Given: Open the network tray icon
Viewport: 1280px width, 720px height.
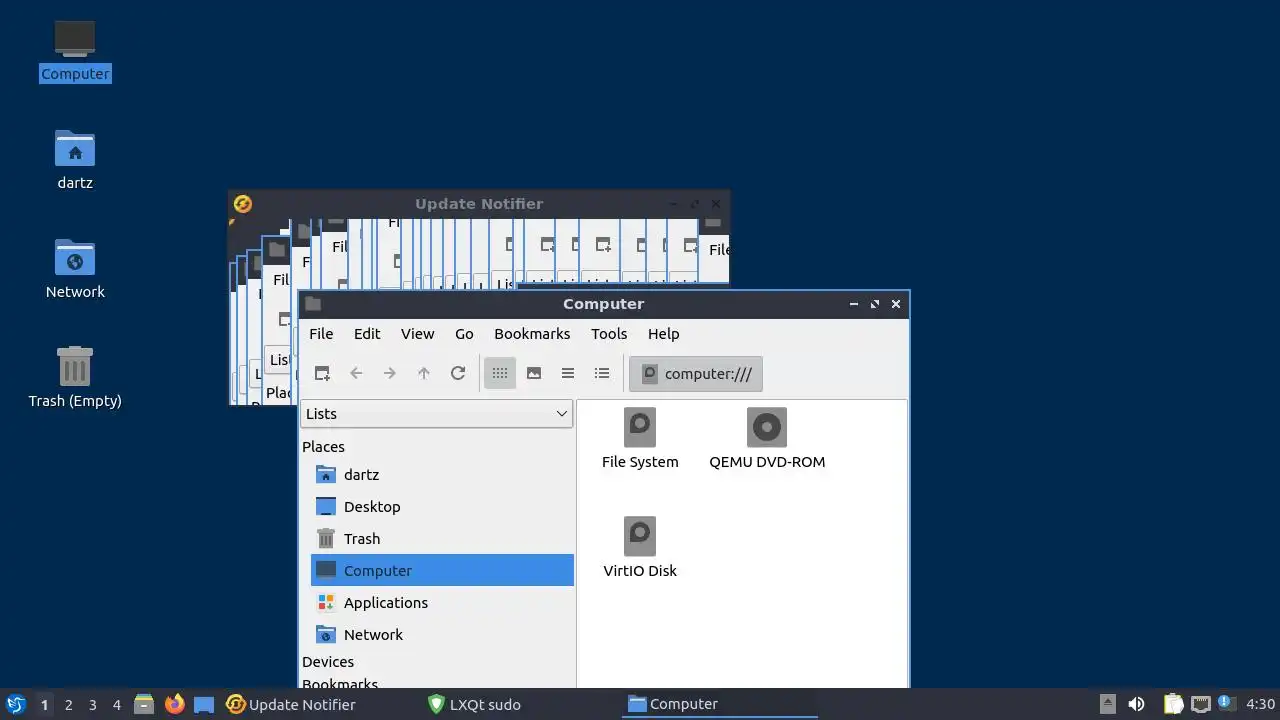Looking at the screenshot, I should pyautogui.click(x=1201, y=704).
